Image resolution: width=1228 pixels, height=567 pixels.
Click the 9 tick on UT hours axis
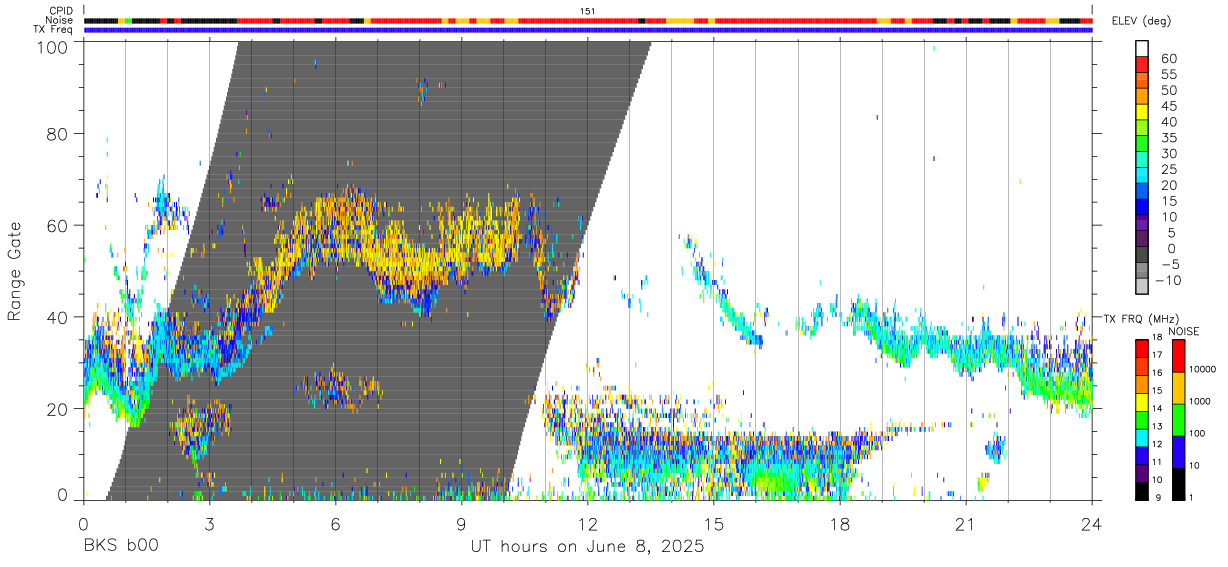tap(461, 524)
